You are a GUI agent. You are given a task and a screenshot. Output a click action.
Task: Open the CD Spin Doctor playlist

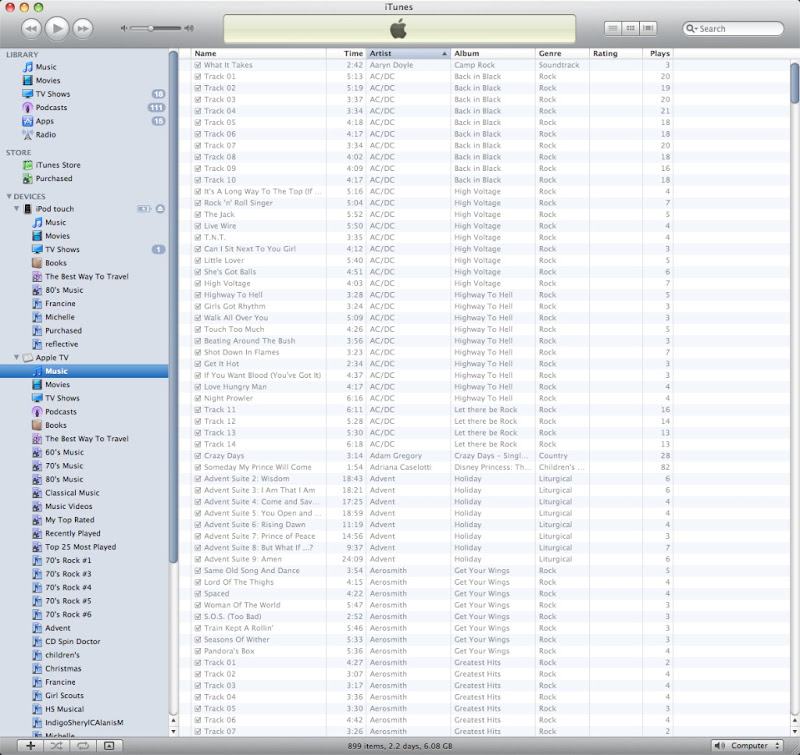click(72, 641)
